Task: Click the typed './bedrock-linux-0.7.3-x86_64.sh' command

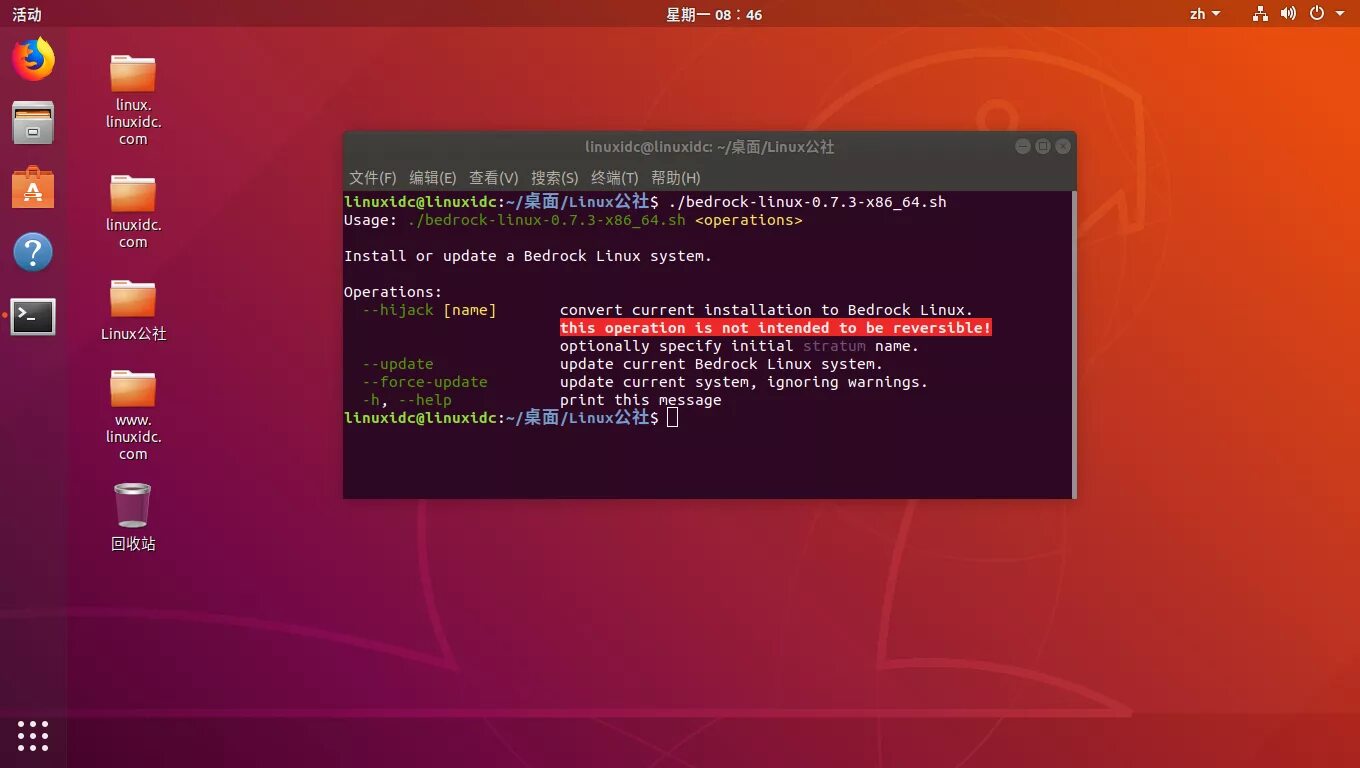Action: (807, 202)
